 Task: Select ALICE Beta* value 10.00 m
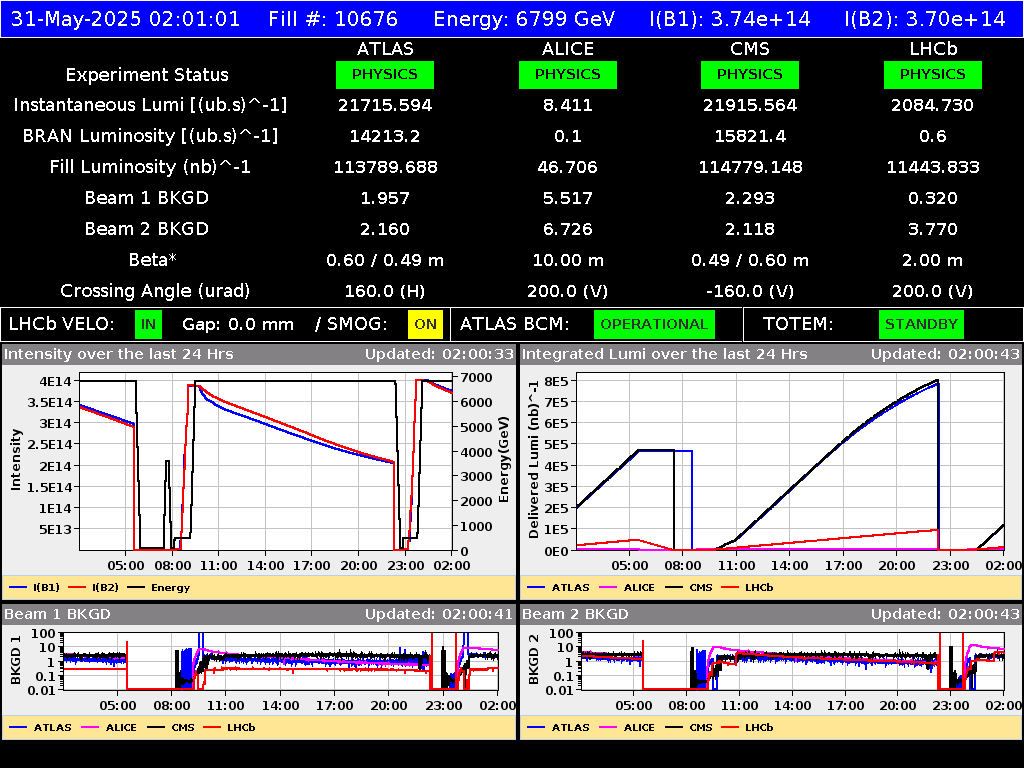click(568, 260)
